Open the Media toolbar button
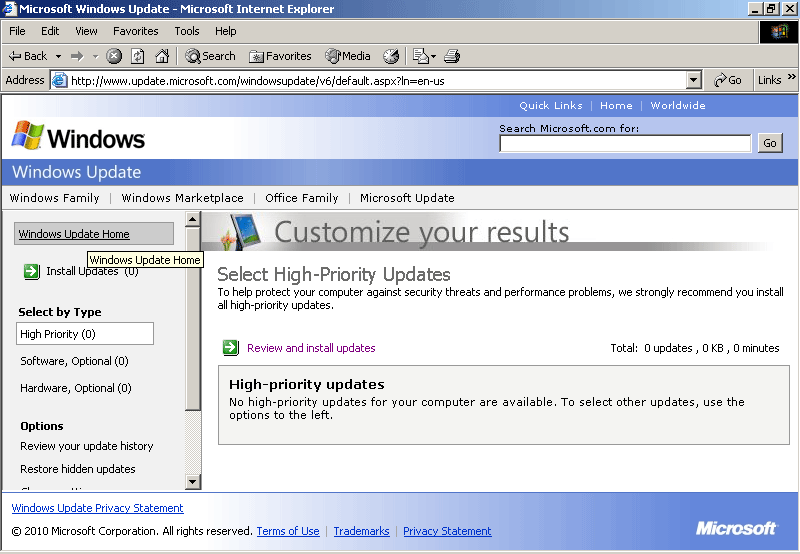This screenshot has width=800, height=554. point(347,56)
